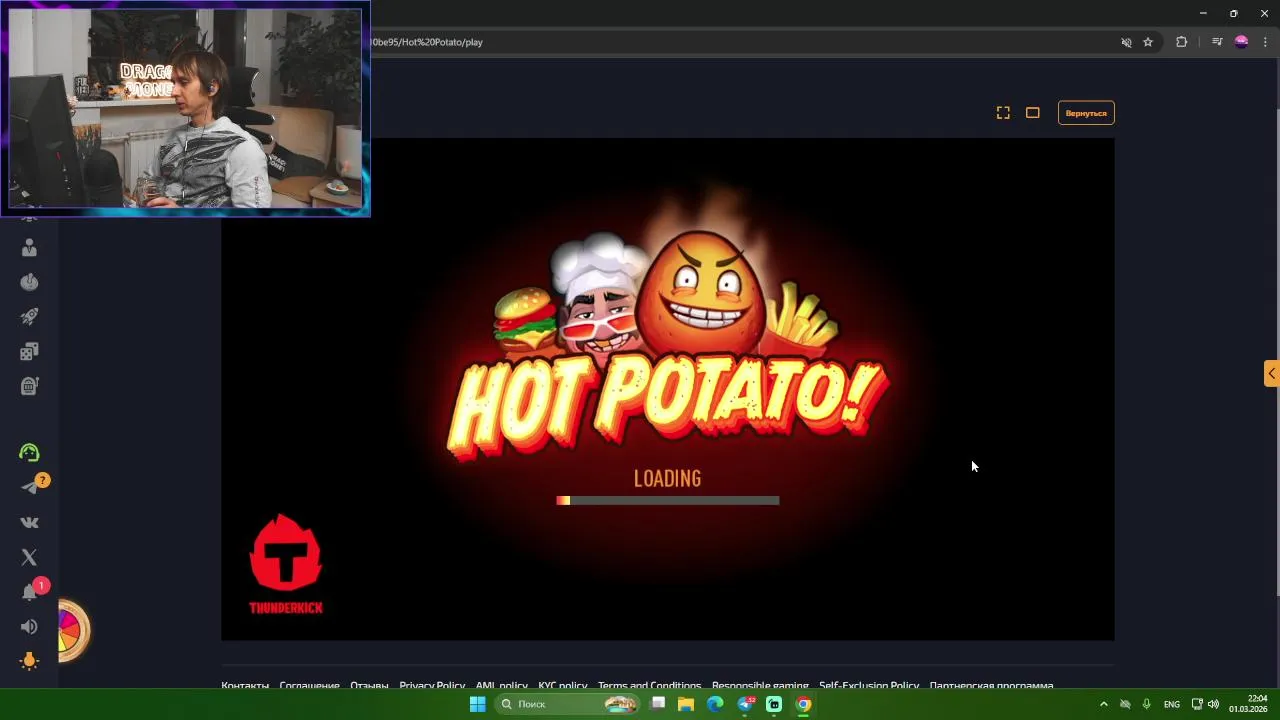
Task: Expand the orange side panel arrow
Action: click(1271, 373)
